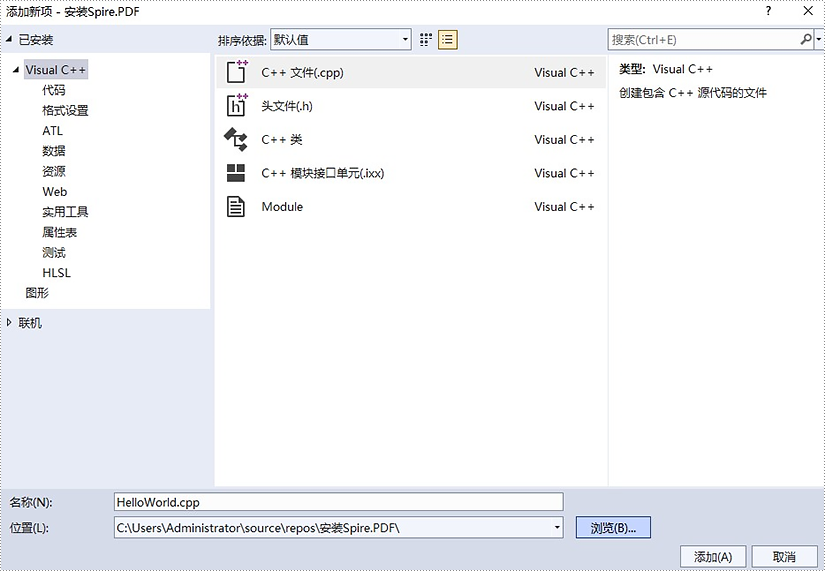
Task: Select Visual C++ in the category tree
Action: tap(55, 69)
